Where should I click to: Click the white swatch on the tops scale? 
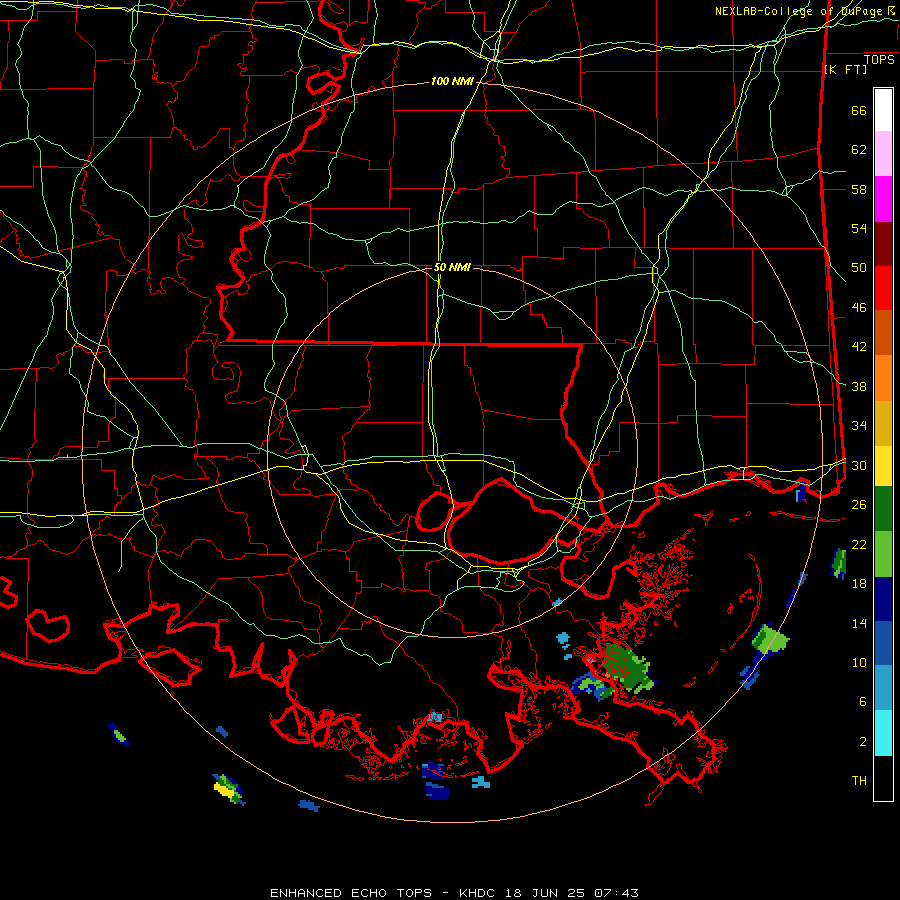[883, 110]
